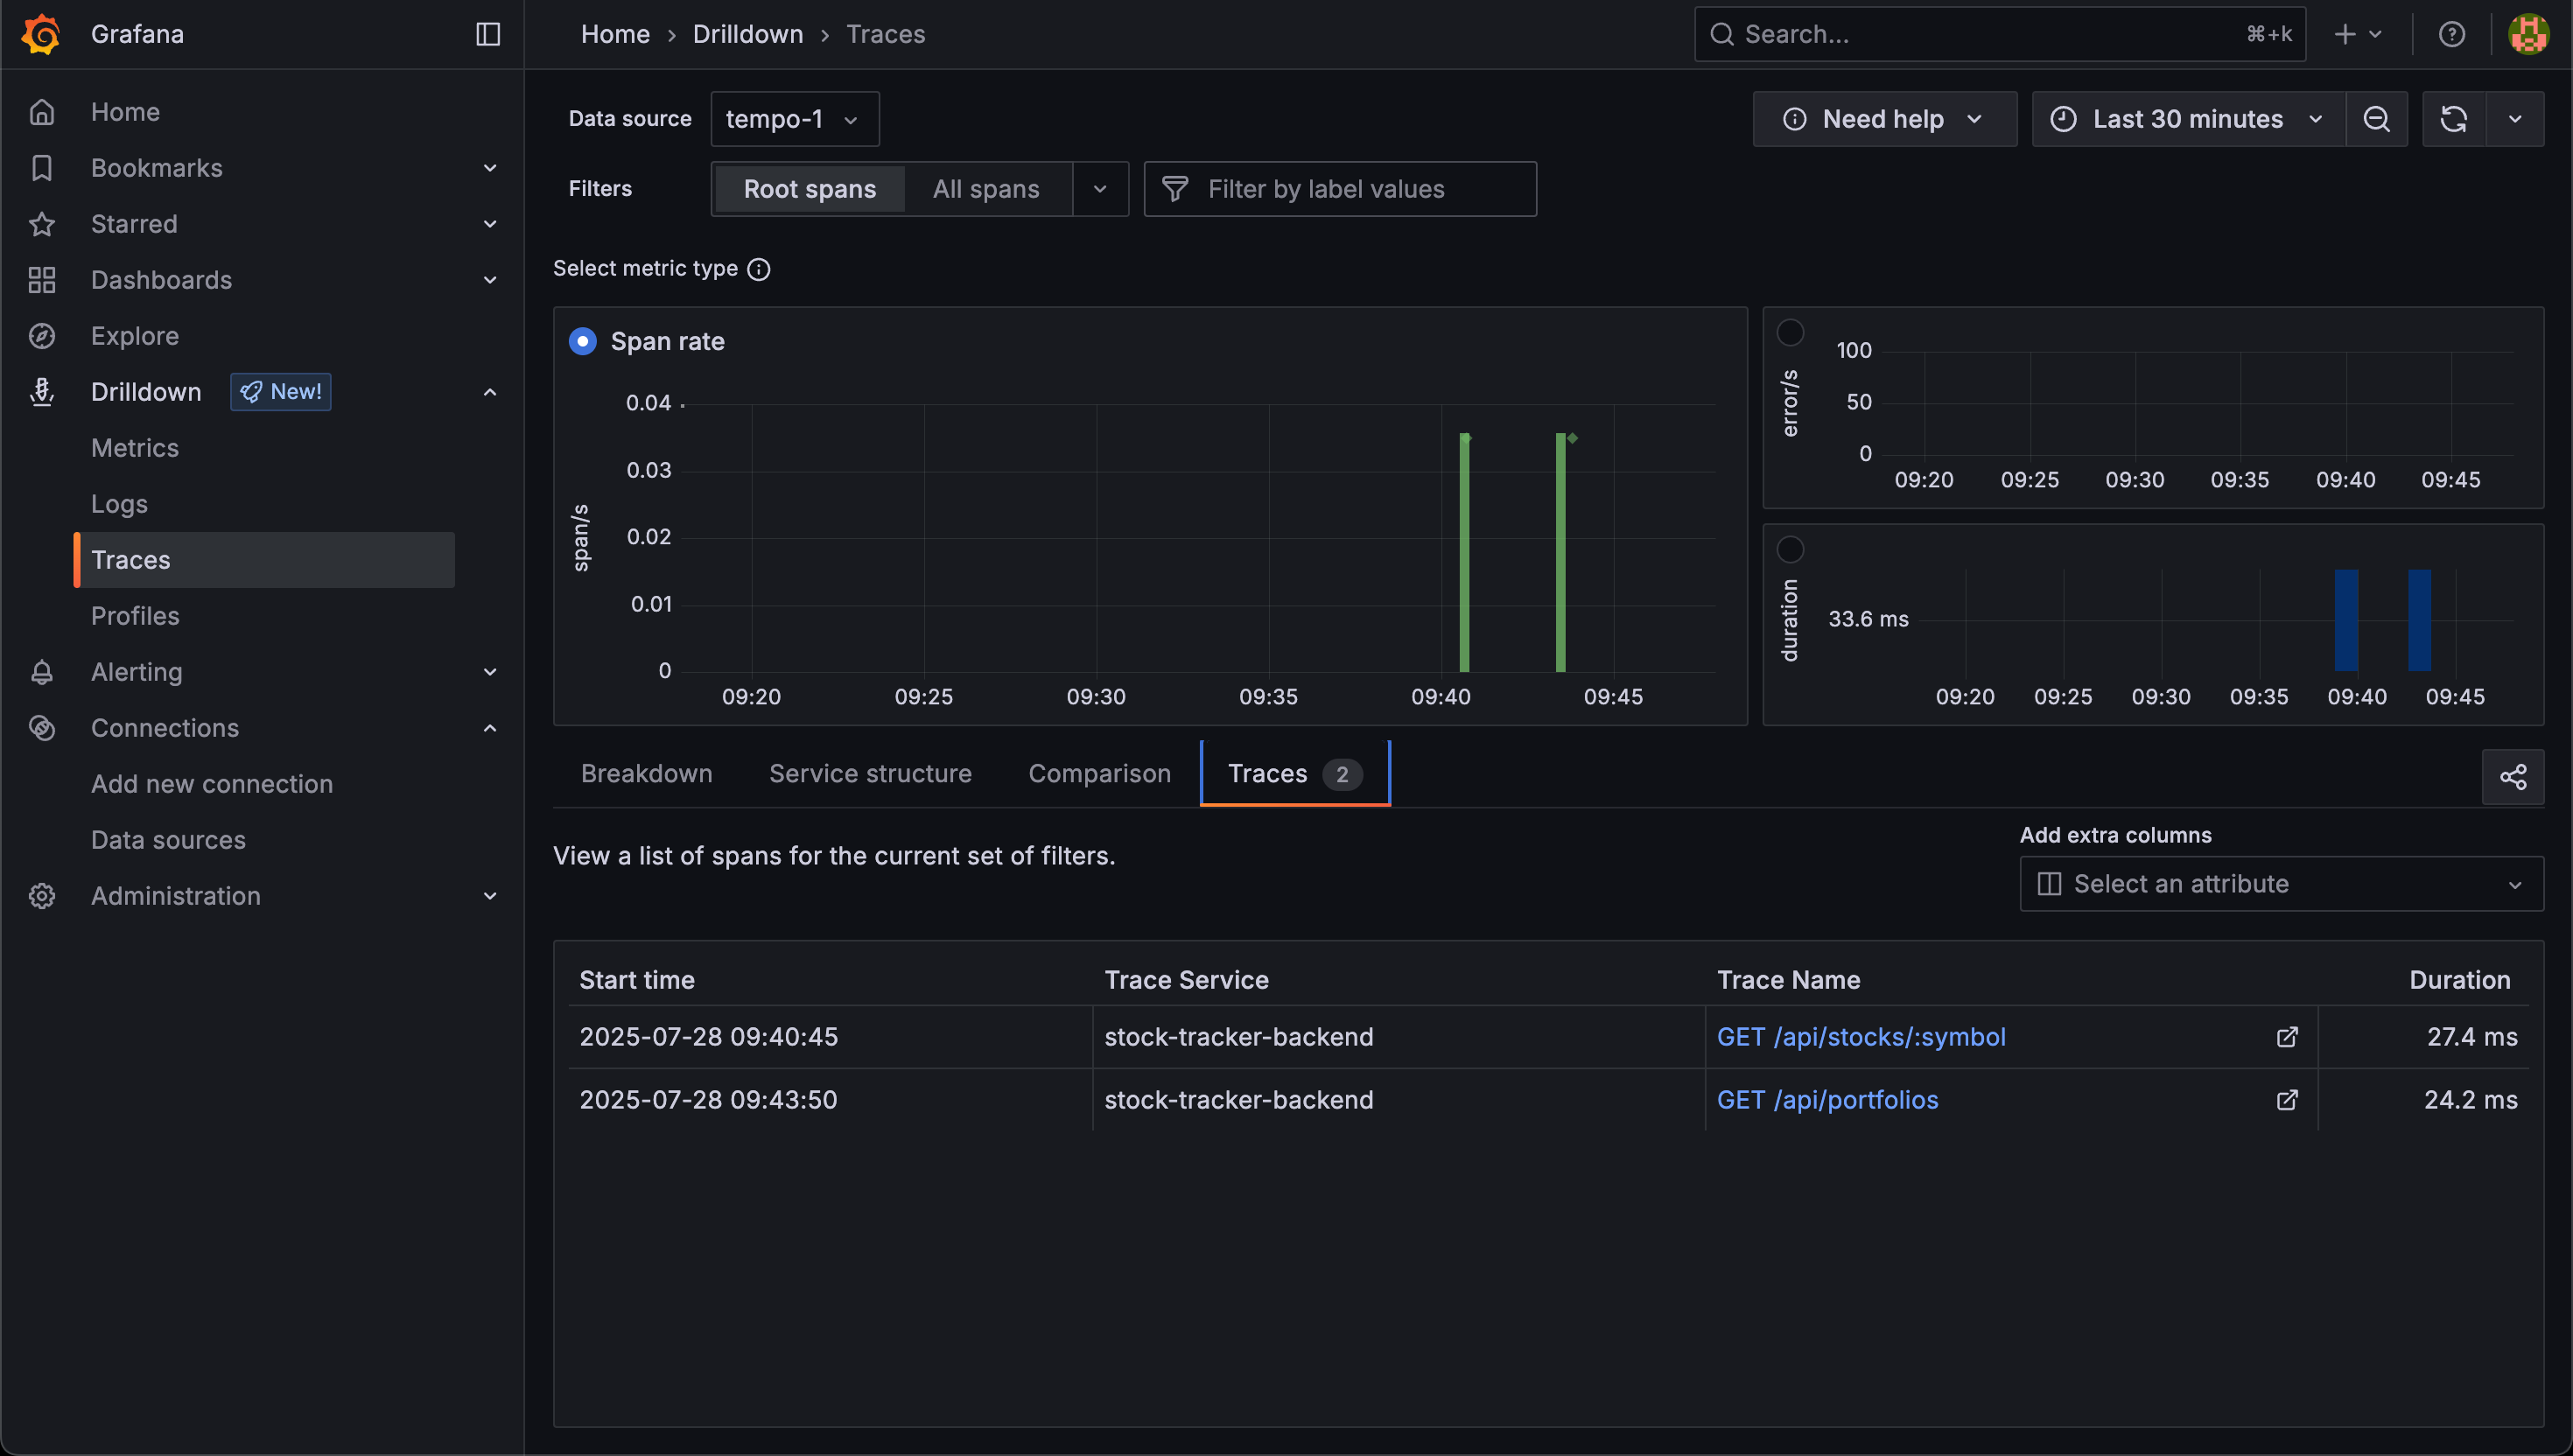2573x1456 pixels.
Task: Open GET /api/stocks/:symbol external link icon
Action: tap(2286, 1037)
